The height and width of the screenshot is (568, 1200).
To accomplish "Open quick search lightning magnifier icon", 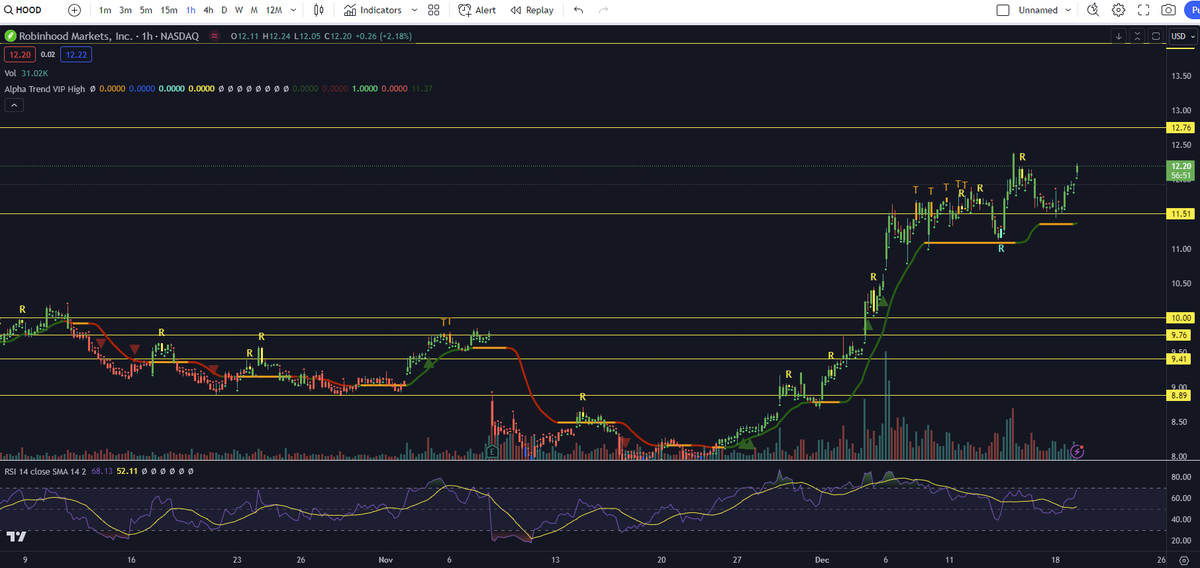I will point(1093,10).
